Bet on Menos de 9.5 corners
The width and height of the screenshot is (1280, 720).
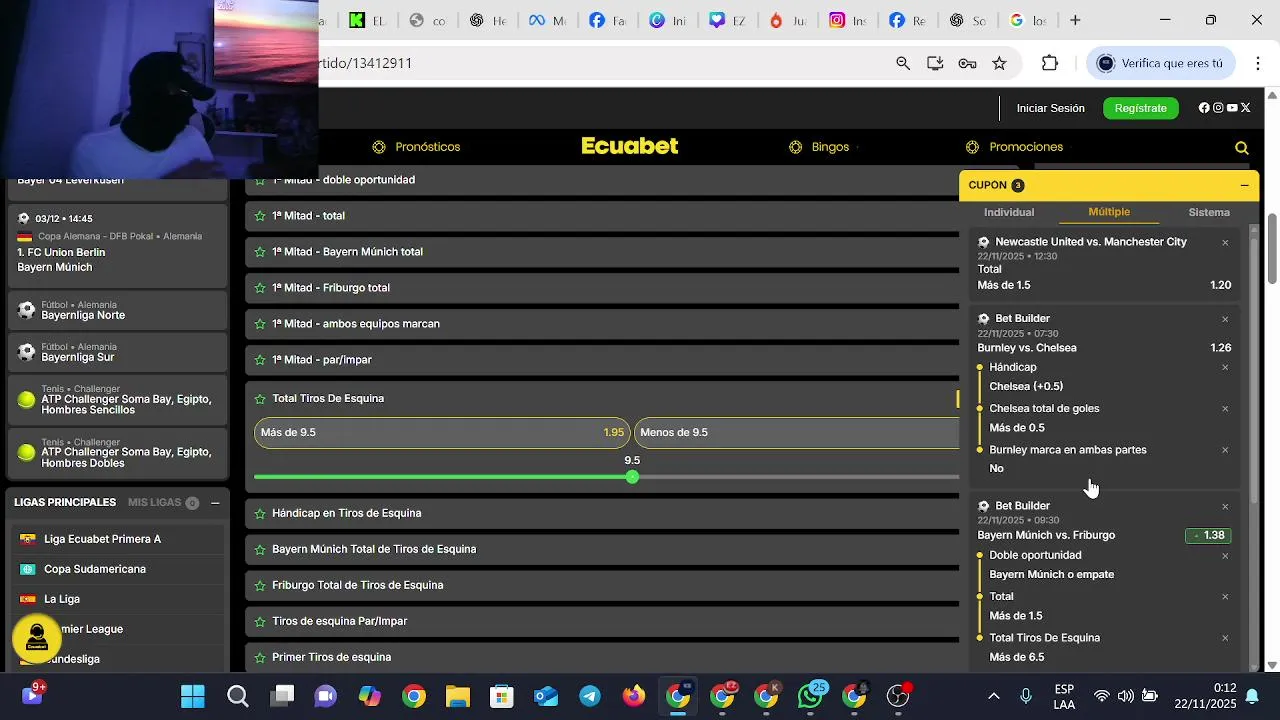[x=796, y=433]
